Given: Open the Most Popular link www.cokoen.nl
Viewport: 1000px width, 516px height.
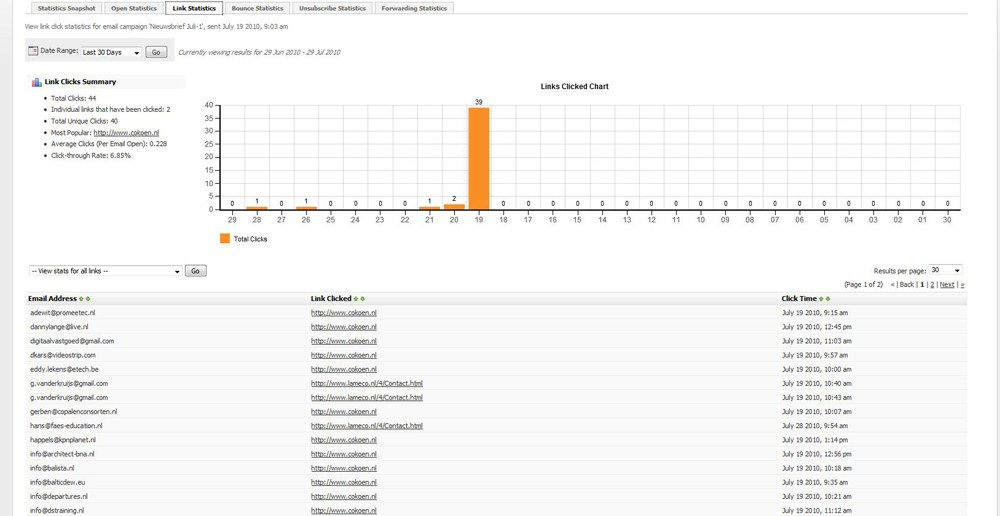Looking at the screenshot, I should pos(126,132).
